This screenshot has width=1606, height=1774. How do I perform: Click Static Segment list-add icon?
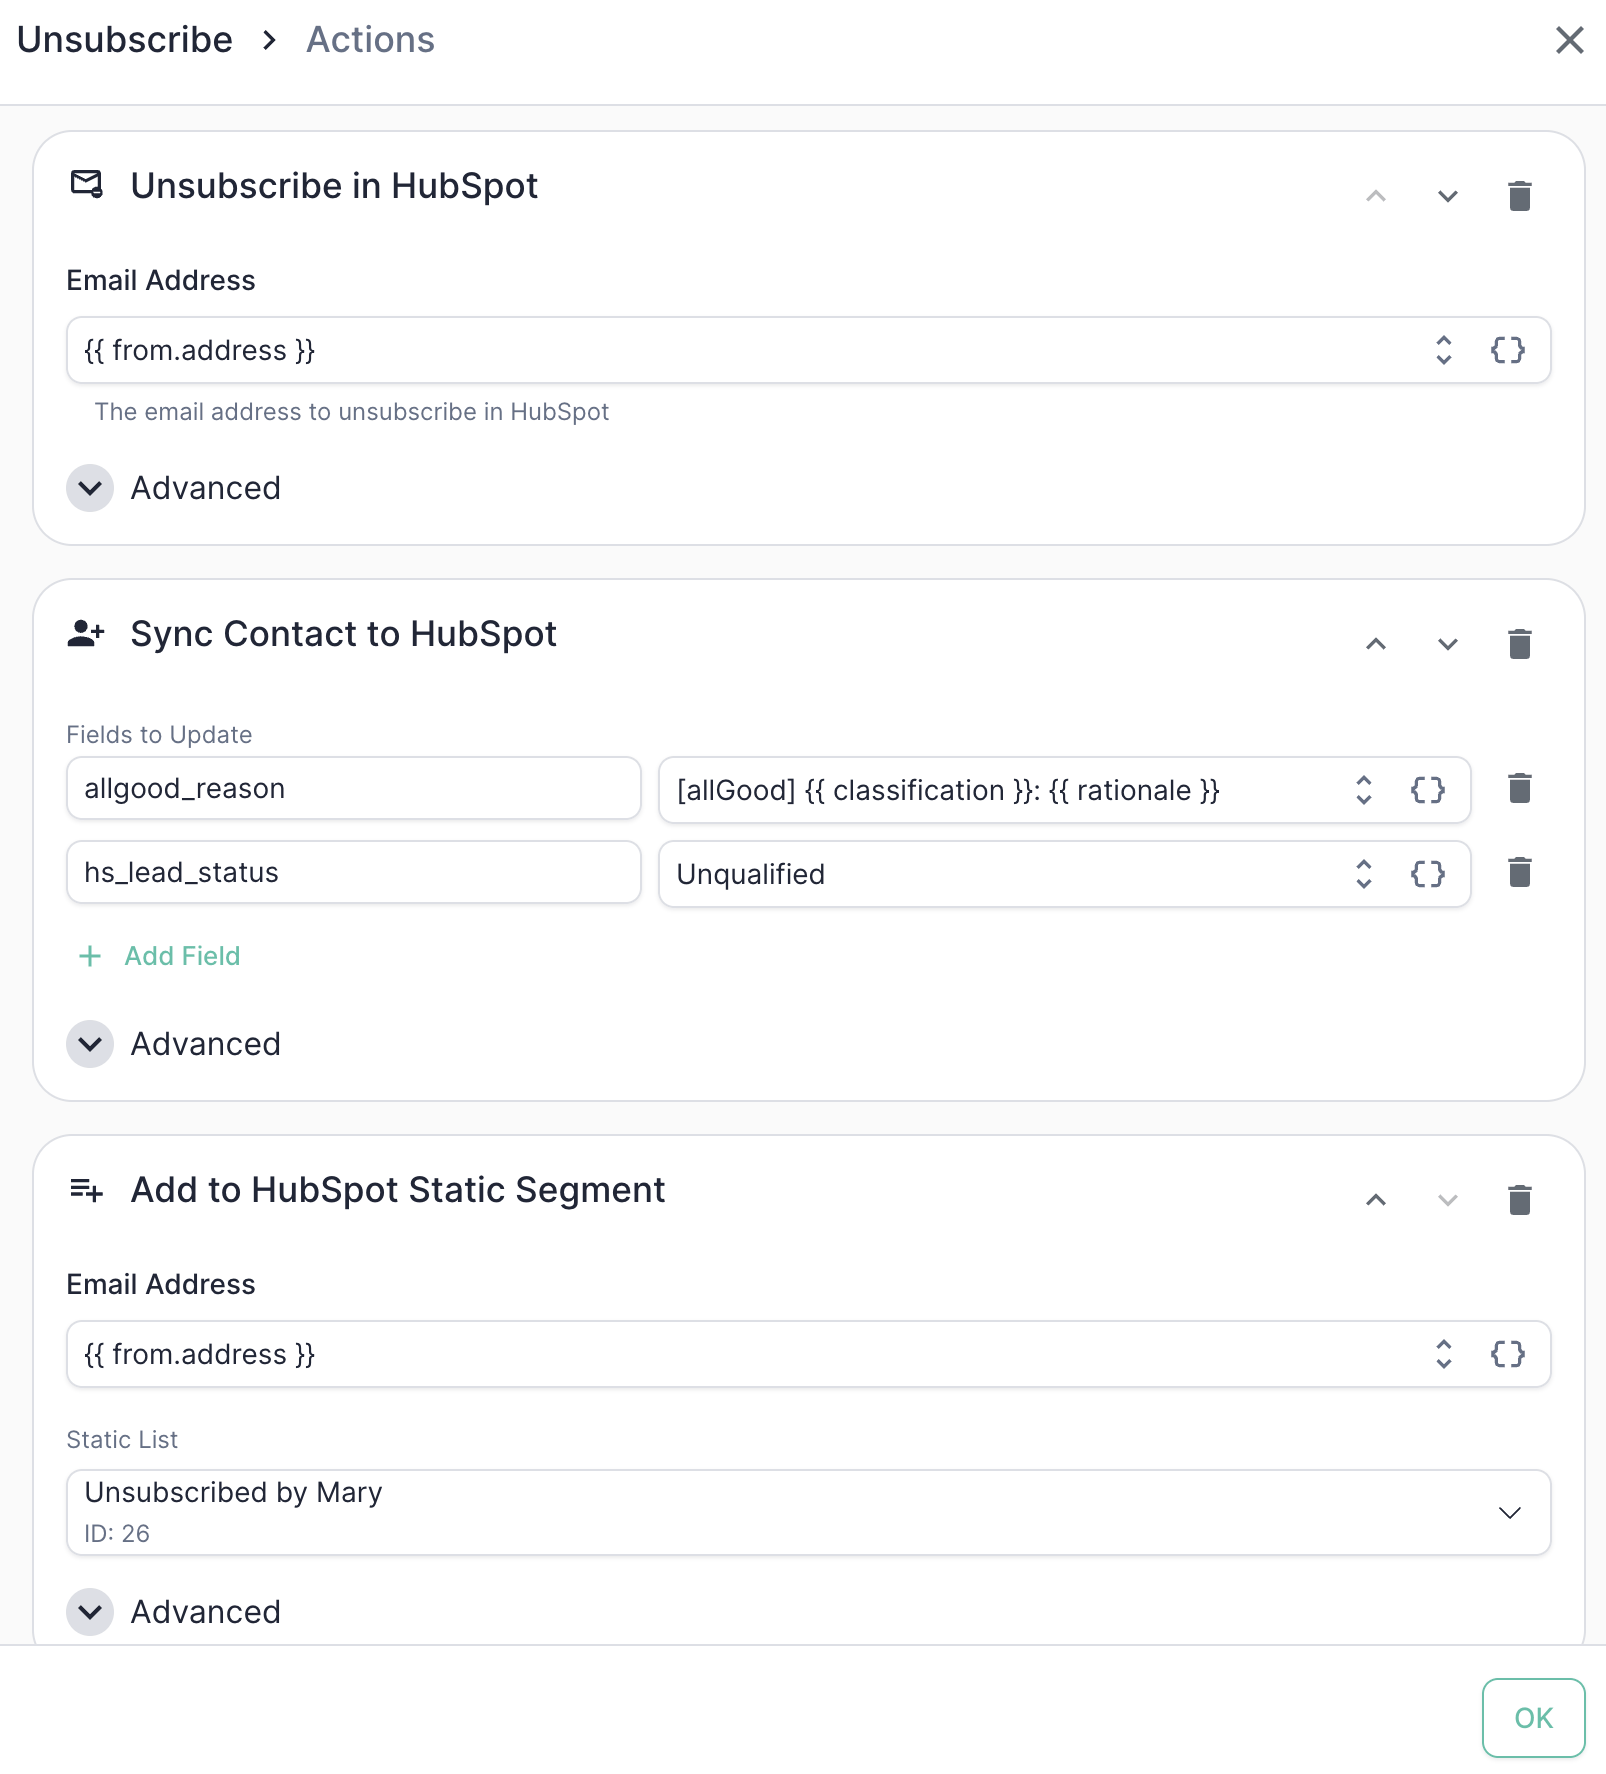(87, 1190)
